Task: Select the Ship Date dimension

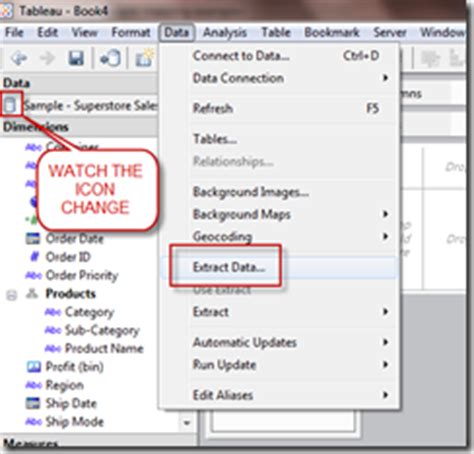Action: (x=71, y=403)
